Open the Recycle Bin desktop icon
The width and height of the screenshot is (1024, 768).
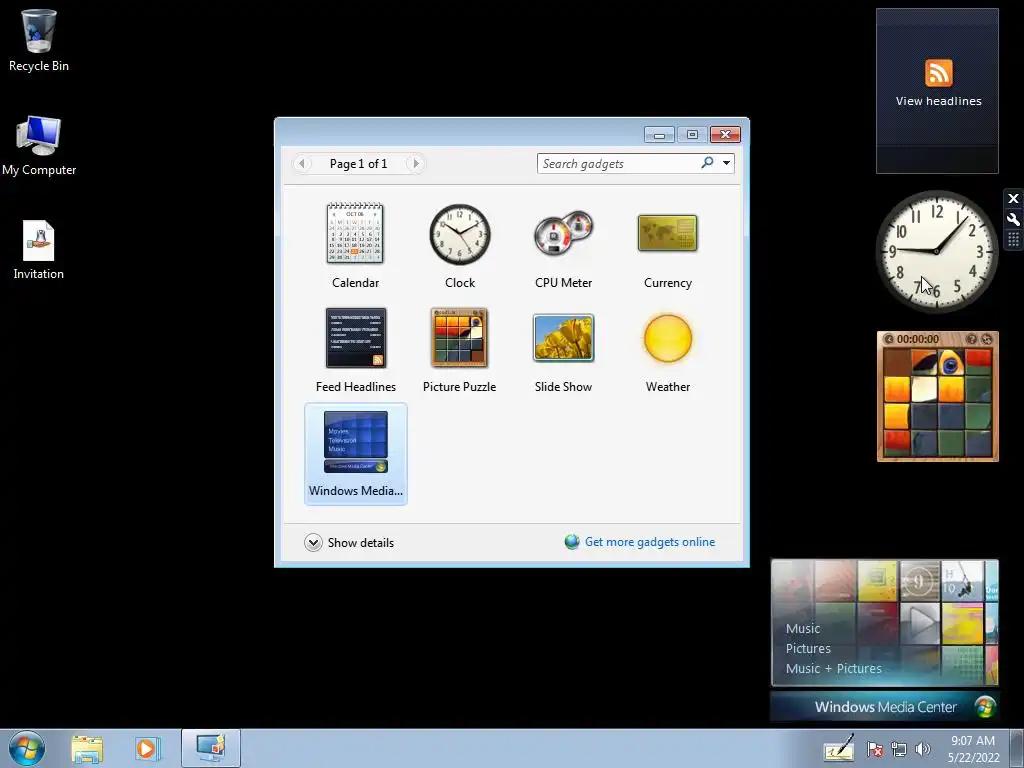click(x=39, y=40)
